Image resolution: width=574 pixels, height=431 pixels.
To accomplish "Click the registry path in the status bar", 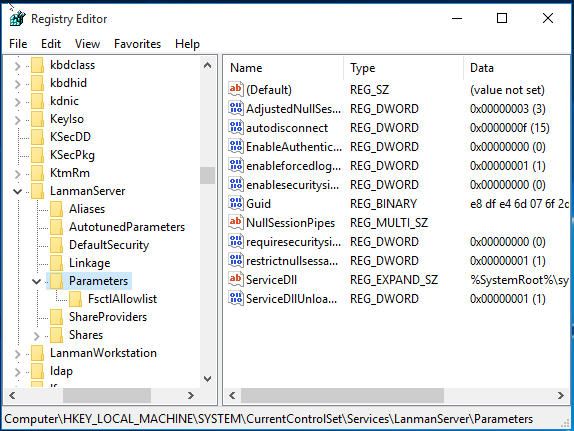I will pos(268,419).
